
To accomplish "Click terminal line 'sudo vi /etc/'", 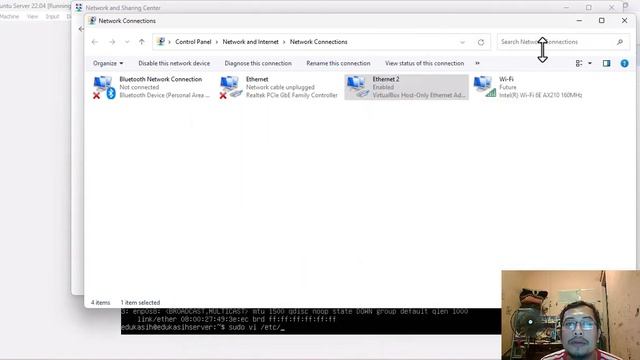I will click(x=255, y=327).
